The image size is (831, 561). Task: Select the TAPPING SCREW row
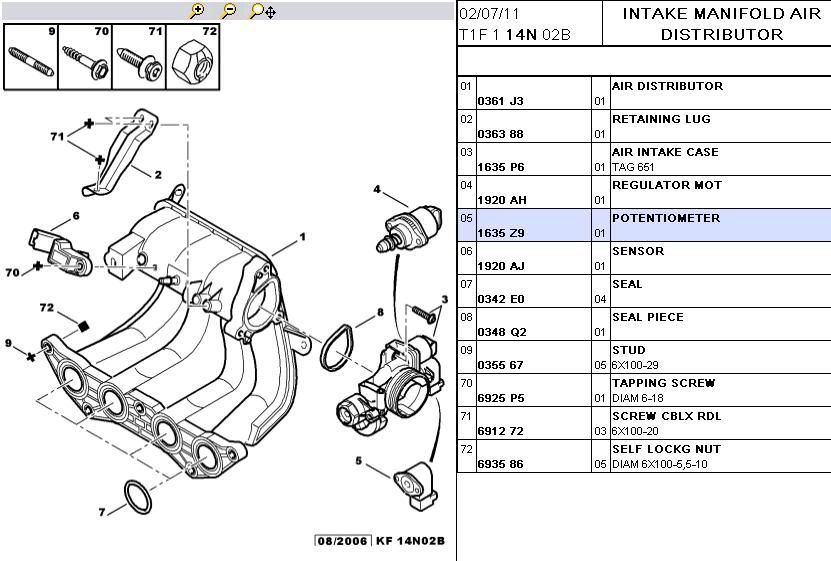644,390
